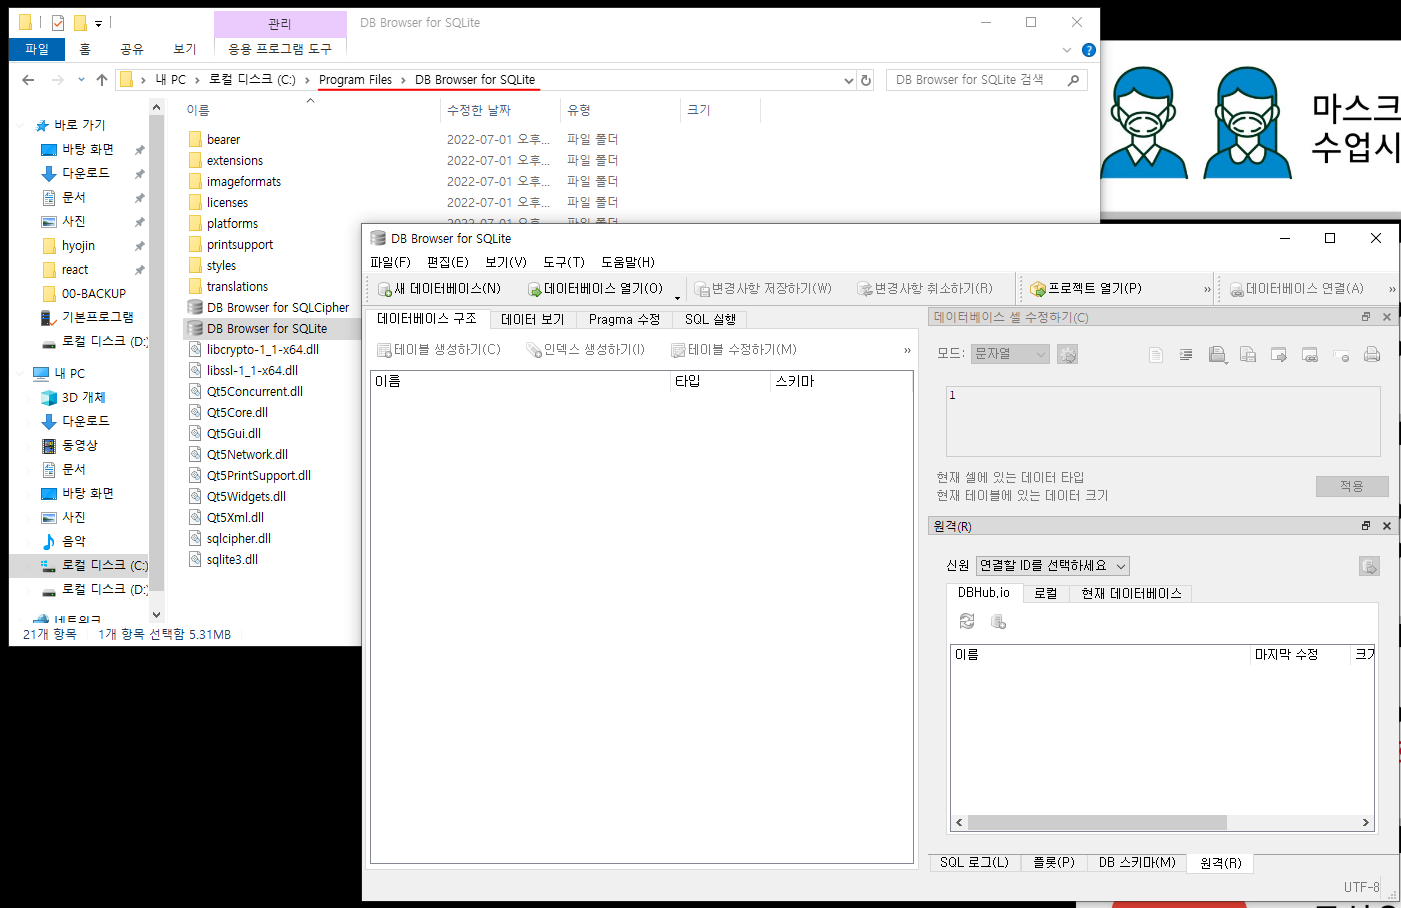Expand the Explorer ribbon chevron
Image resolution: width=1401 pixels, height=908 pixels.
point(1067,50)
